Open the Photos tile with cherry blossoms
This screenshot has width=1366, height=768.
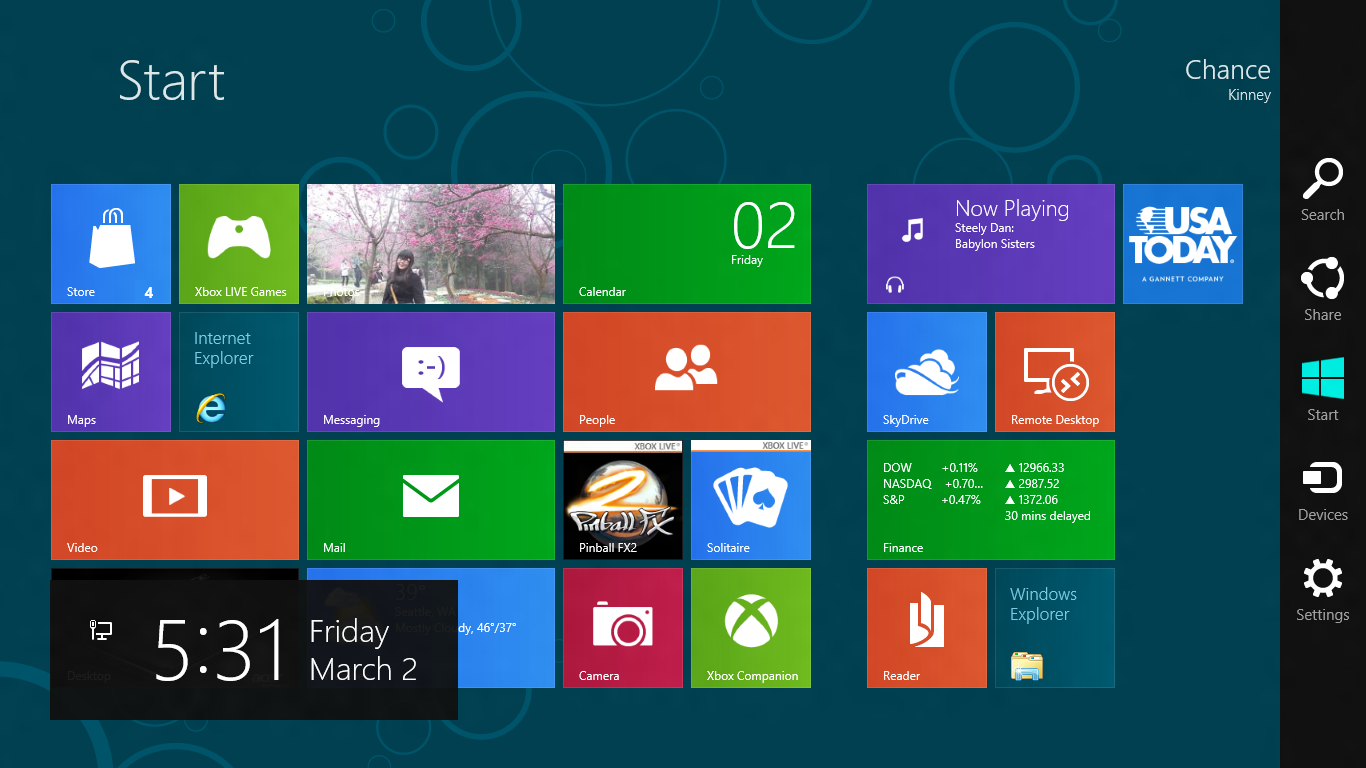click(430, 244)
